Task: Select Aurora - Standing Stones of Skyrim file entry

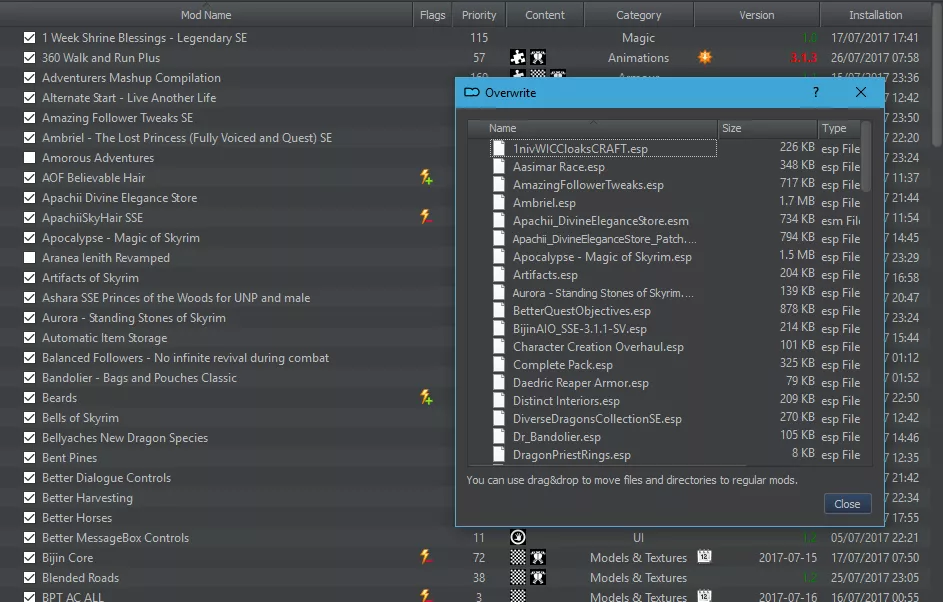Action: 603,293
